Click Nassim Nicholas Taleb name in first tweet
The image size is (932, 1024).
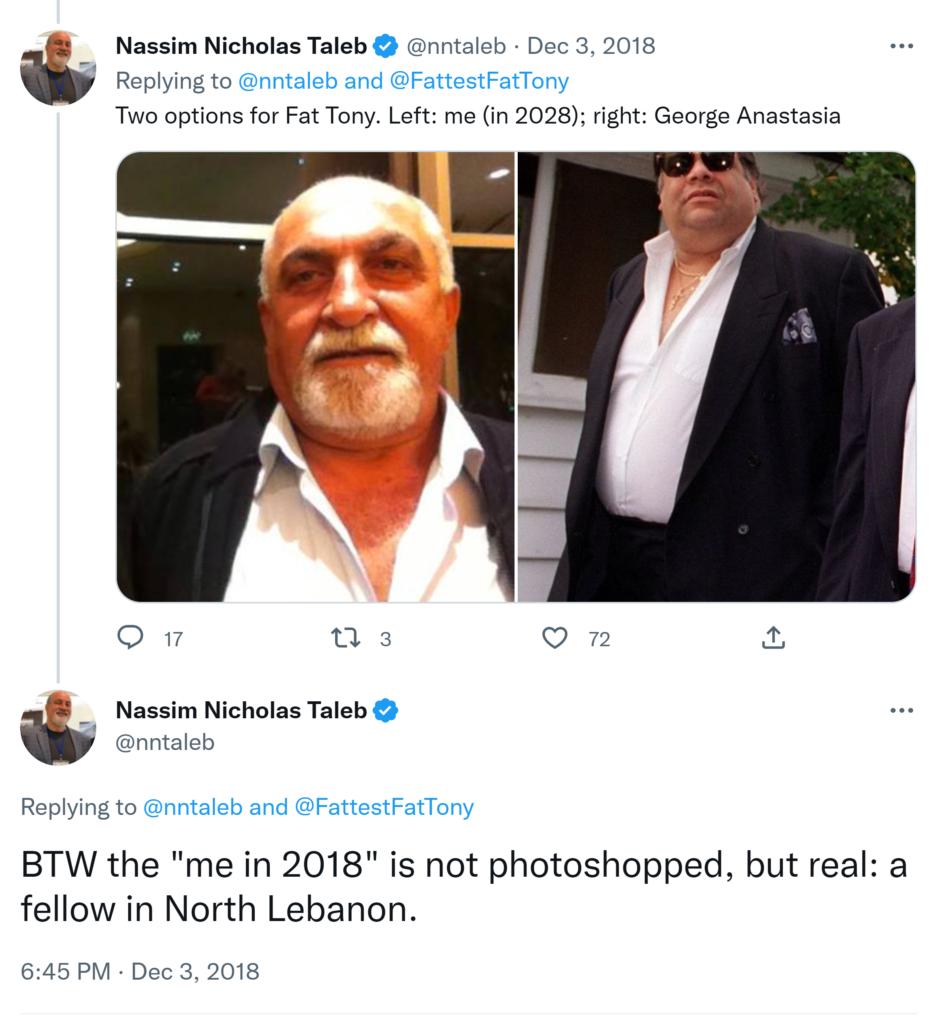click(x=241, y=46)
